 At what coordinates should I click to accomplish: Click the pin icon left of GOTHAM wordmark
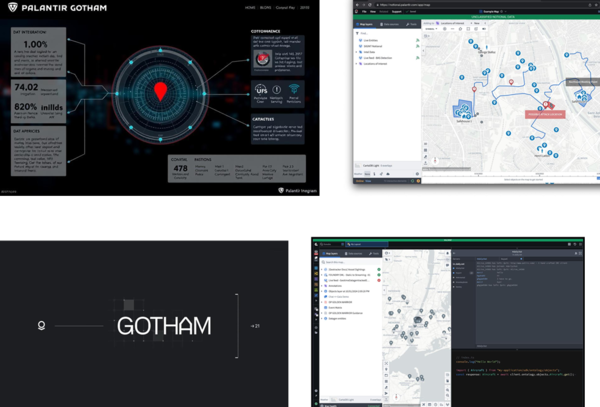click(x=41, y=326)
